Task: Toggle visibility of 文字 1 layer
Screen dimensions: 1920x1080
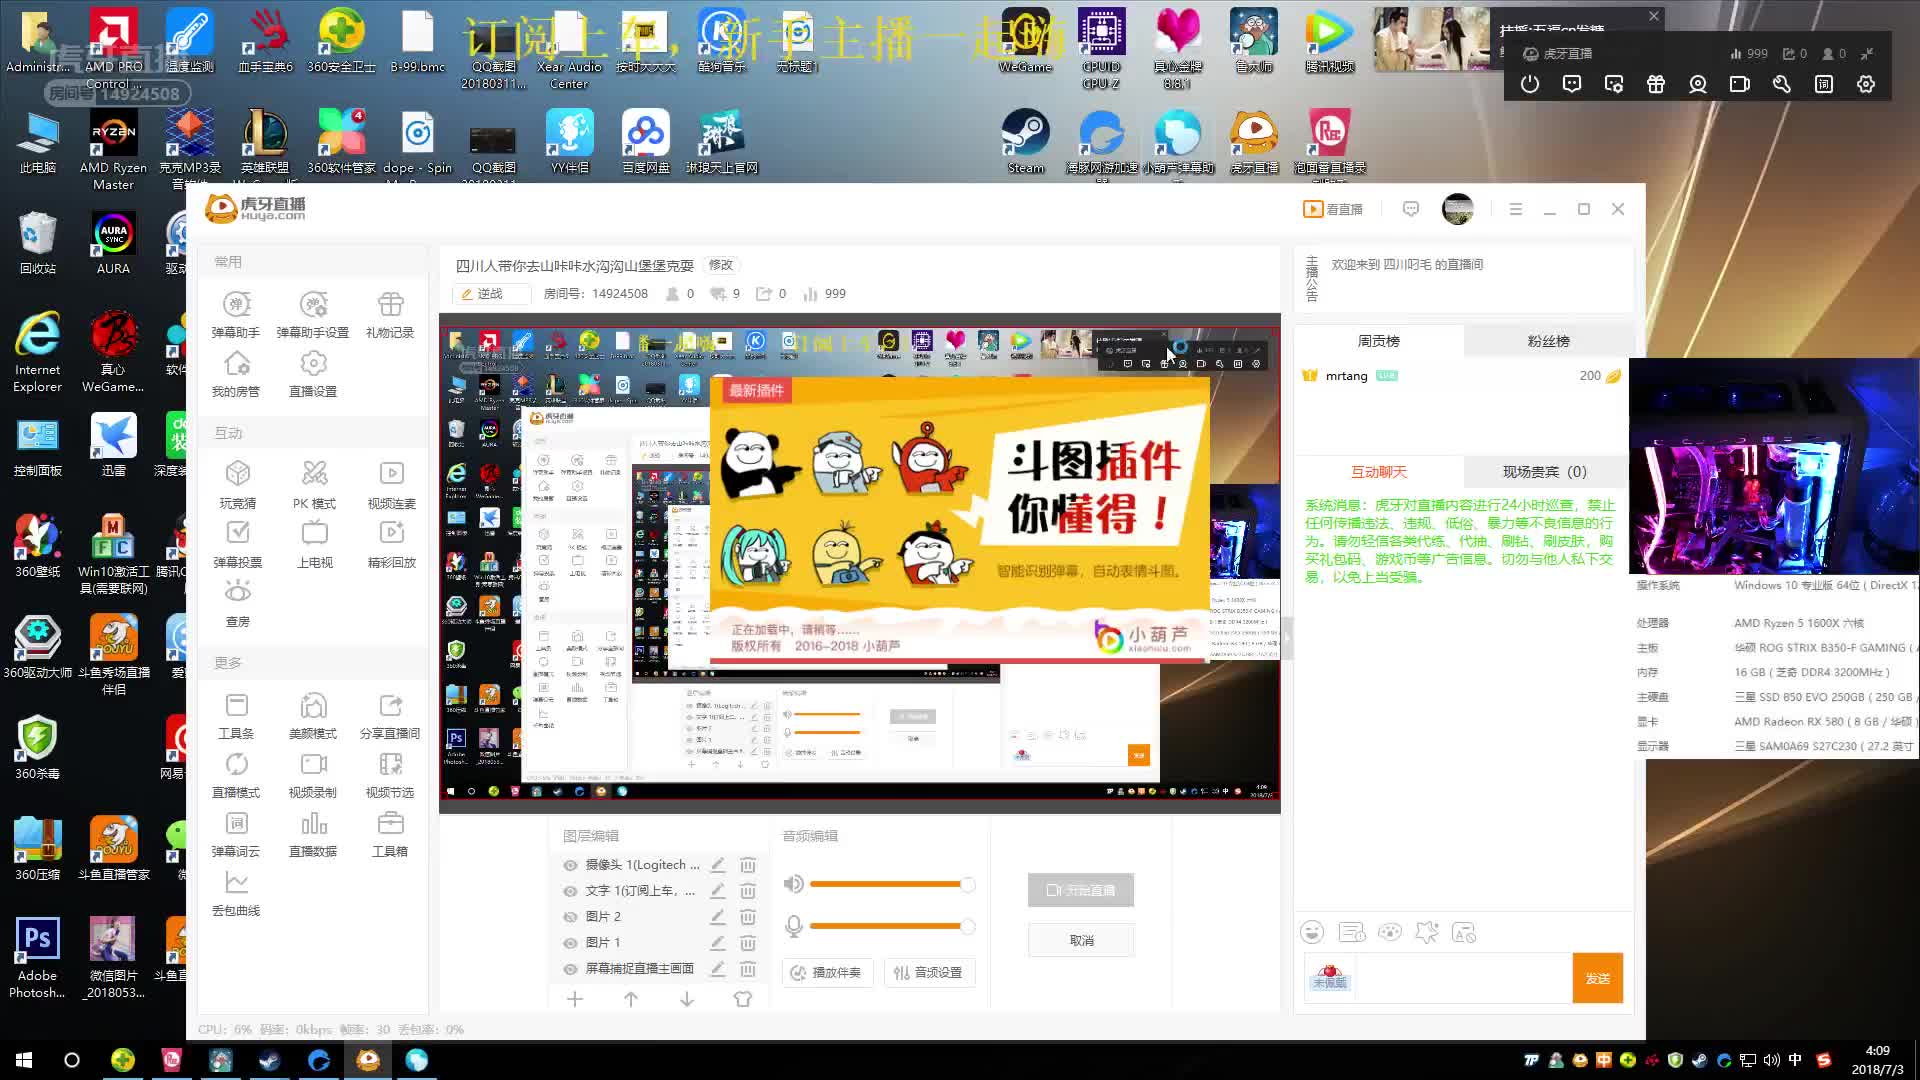Action: [570, 891]
